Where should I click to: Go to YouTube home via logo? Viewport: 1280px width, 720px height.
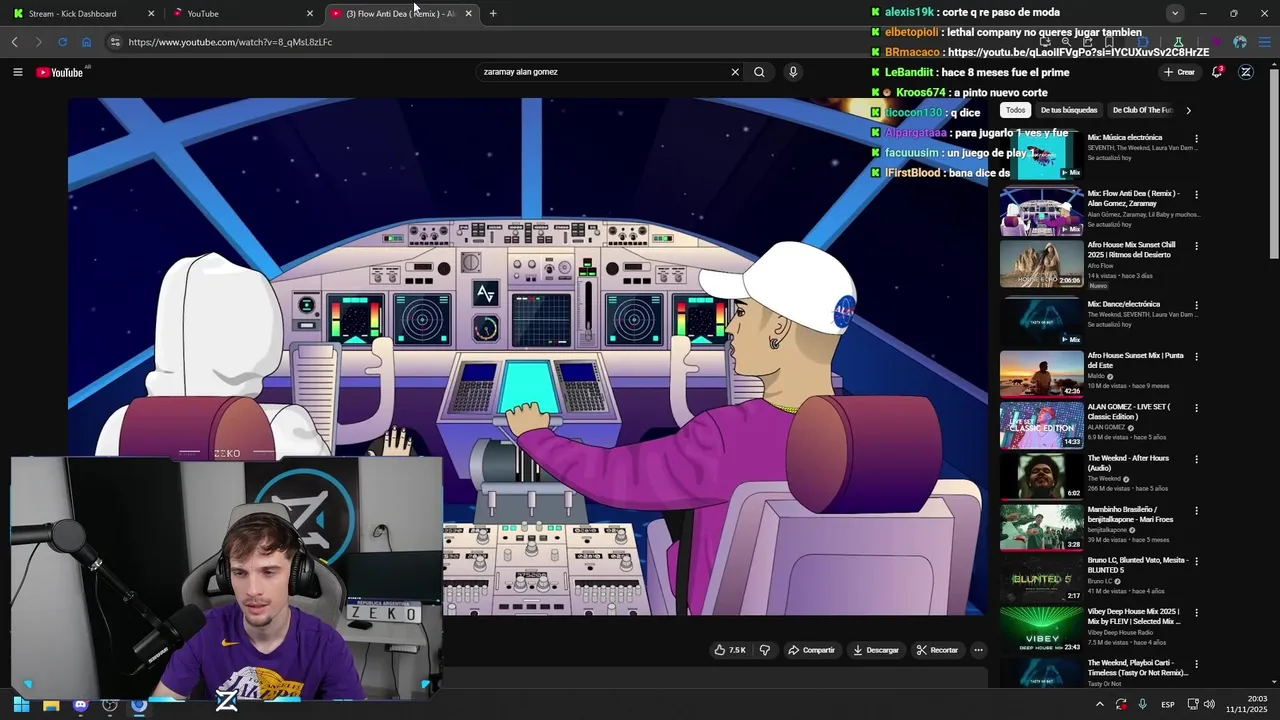[60, 72]
